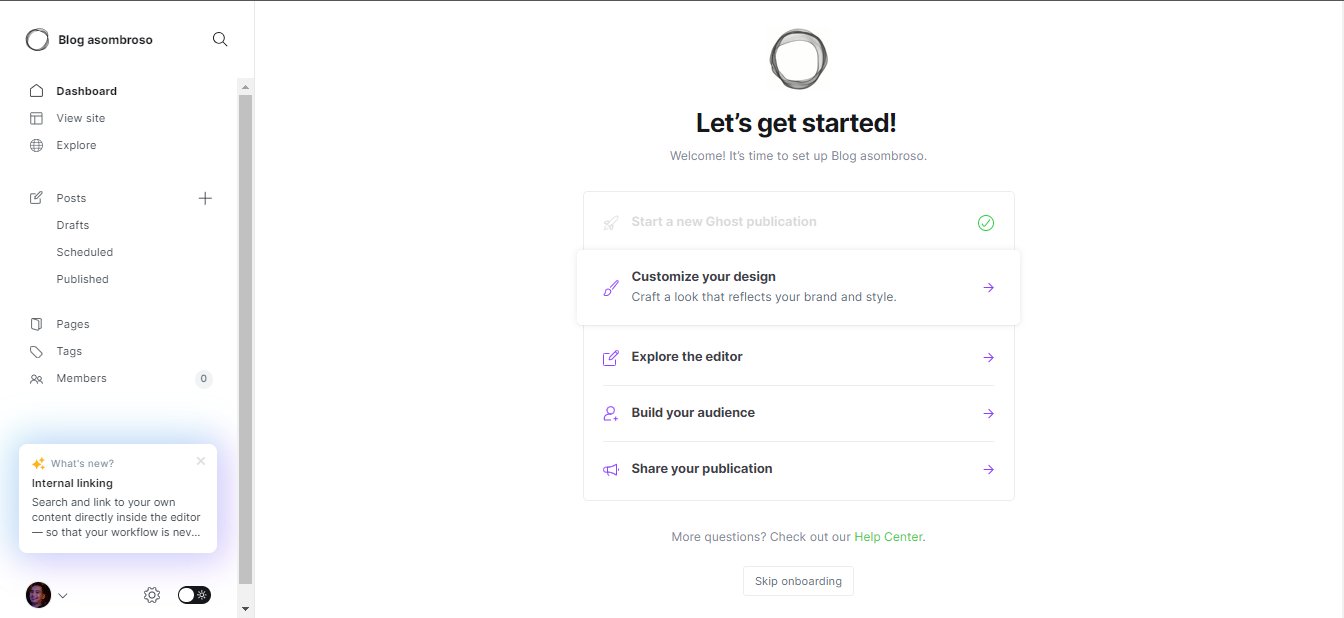The width and height of the screenshot is (1344, 618).
Task: Click the View site layout icon
Action: click(37, 118)
